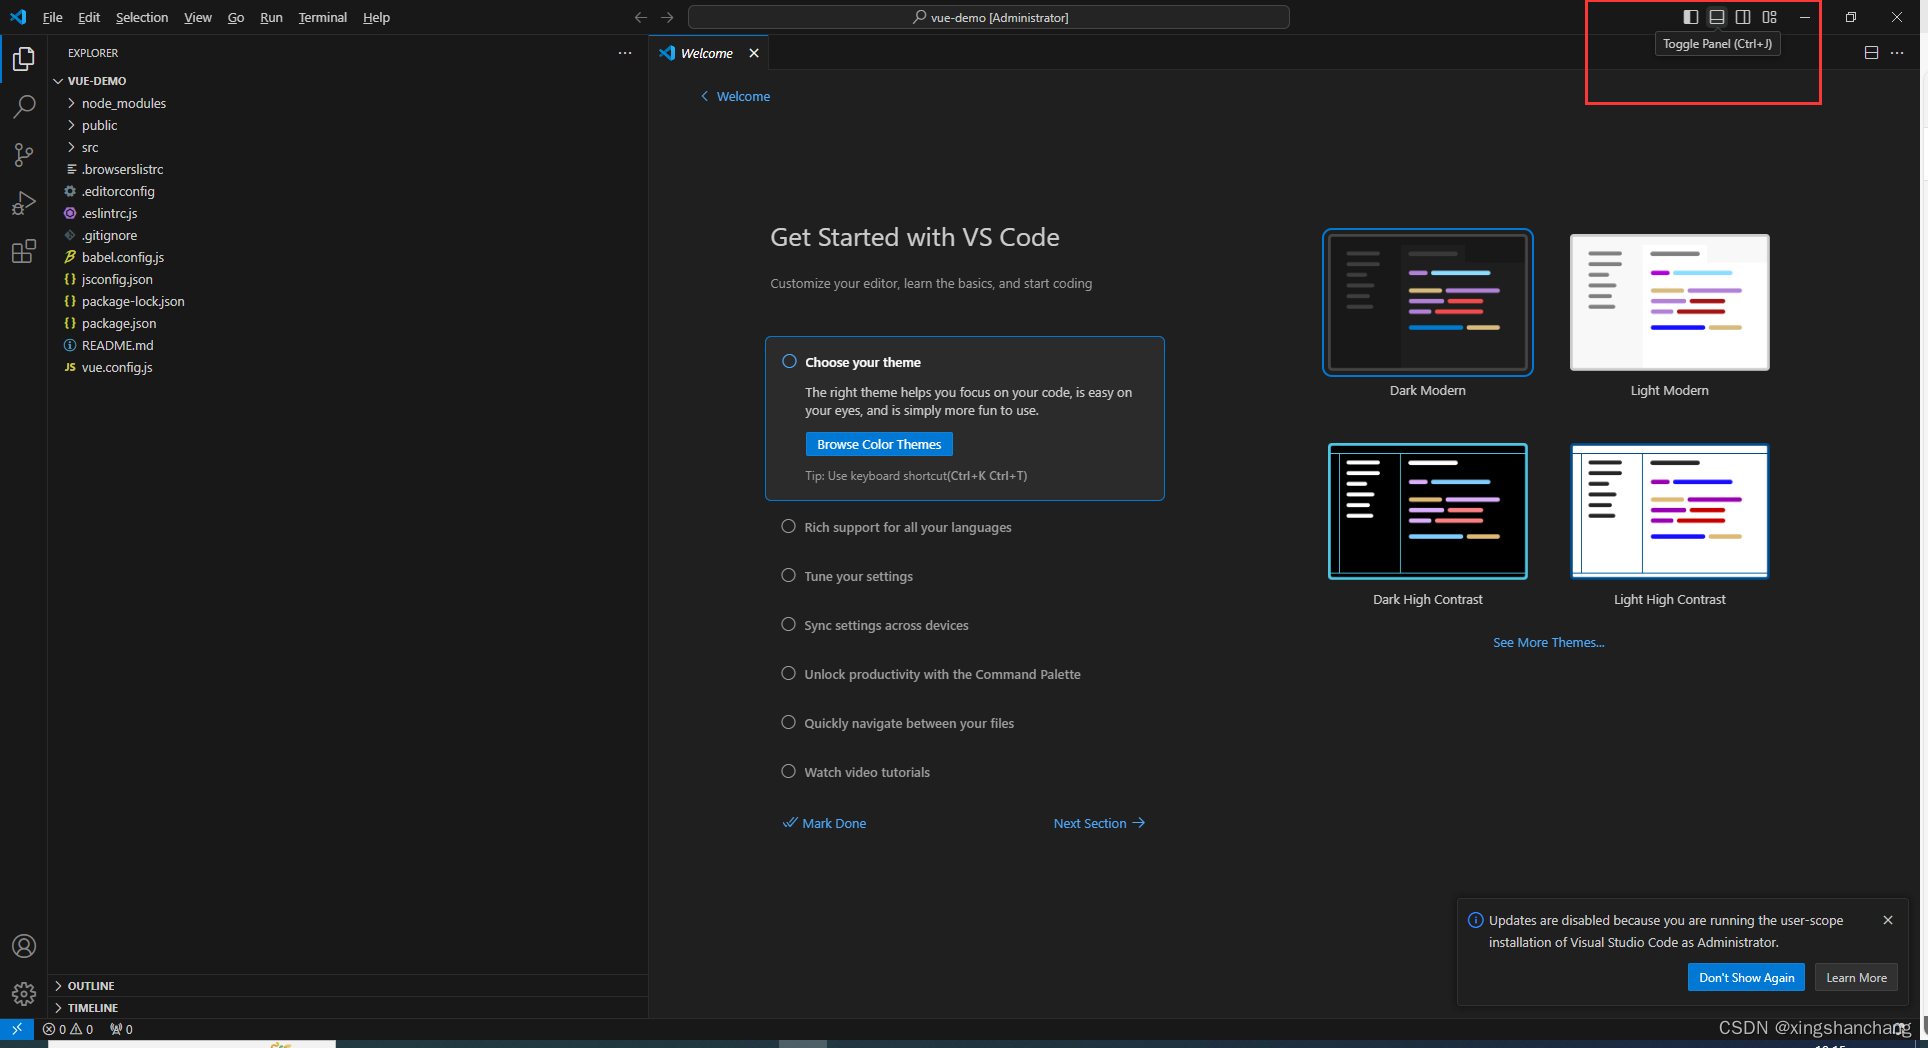
Task: Select Choose your theme step circle
Action: 789,361
